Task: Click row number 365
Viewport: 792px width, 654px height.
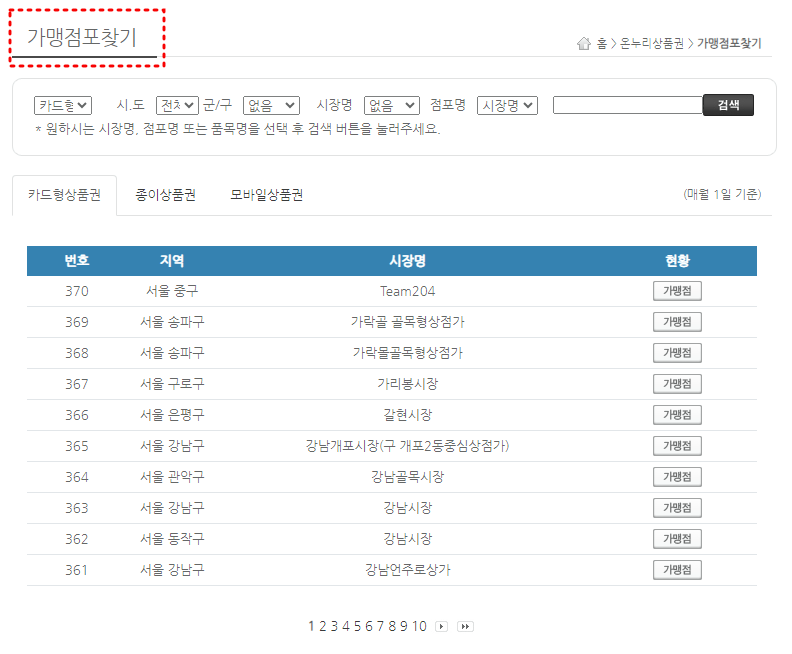Action: (x=77, y=446)
